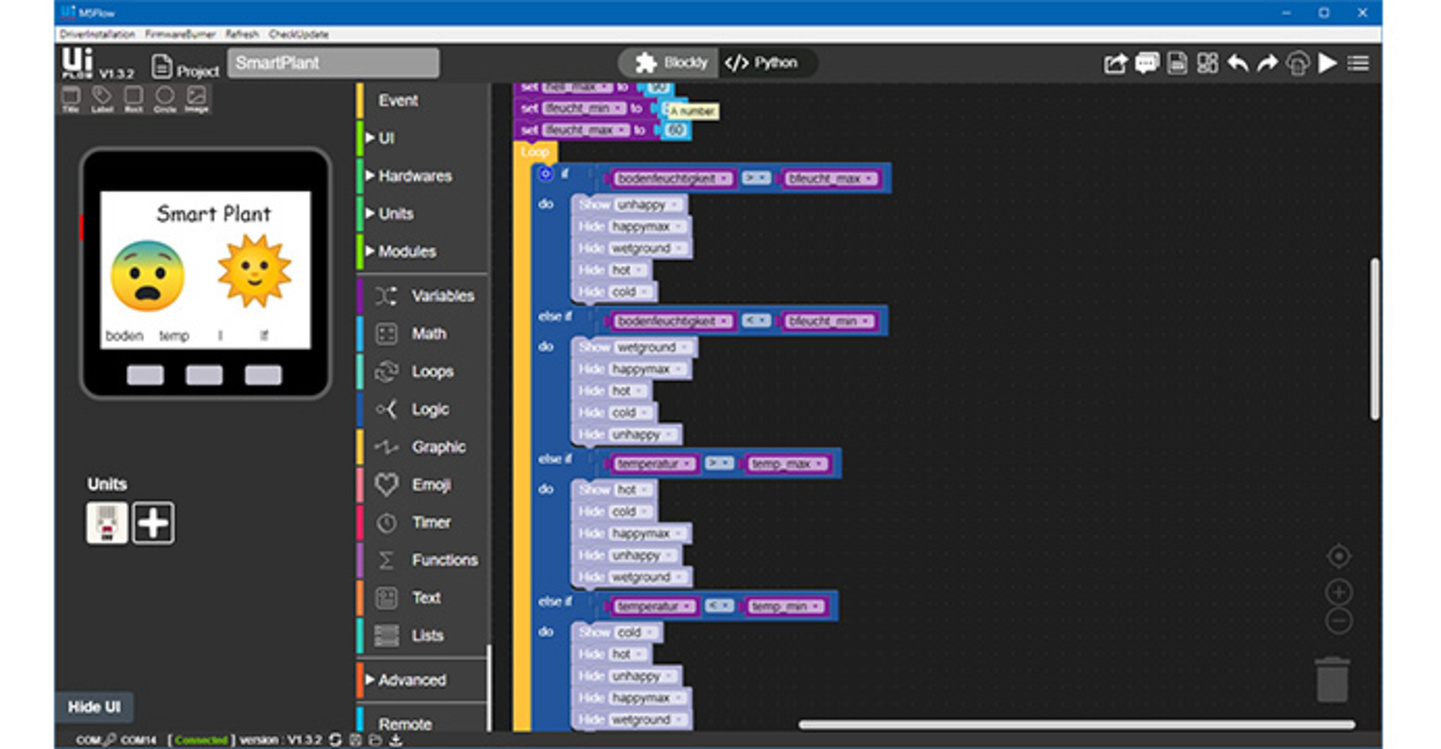Run the program with the play icon
1441x749 pixels.
click(1327, 63)
